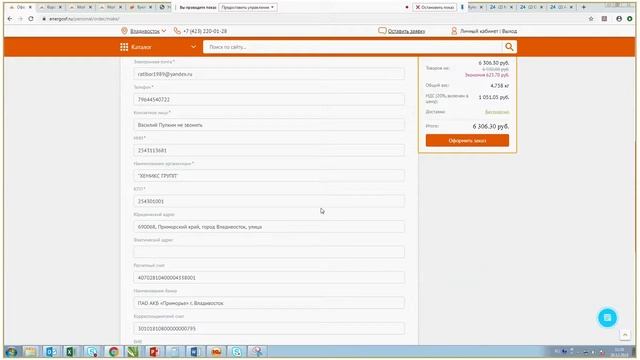Click the total weight value 4.738 кг
Viewport: 640px width, 360px height.
500,86
